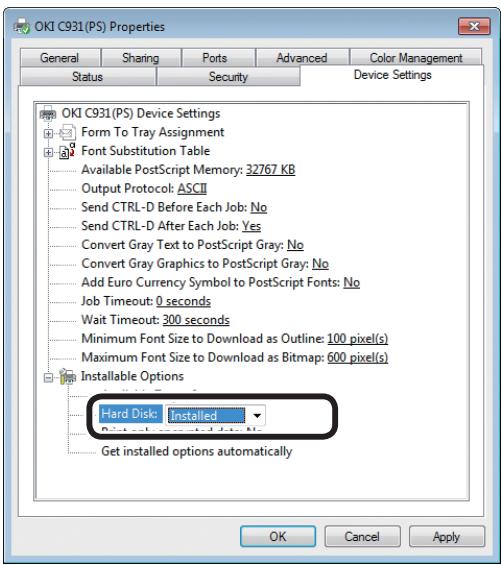Select the Form To Tray Assignment label
Viewport: 501px width, 565px height.
coord(152,132)
